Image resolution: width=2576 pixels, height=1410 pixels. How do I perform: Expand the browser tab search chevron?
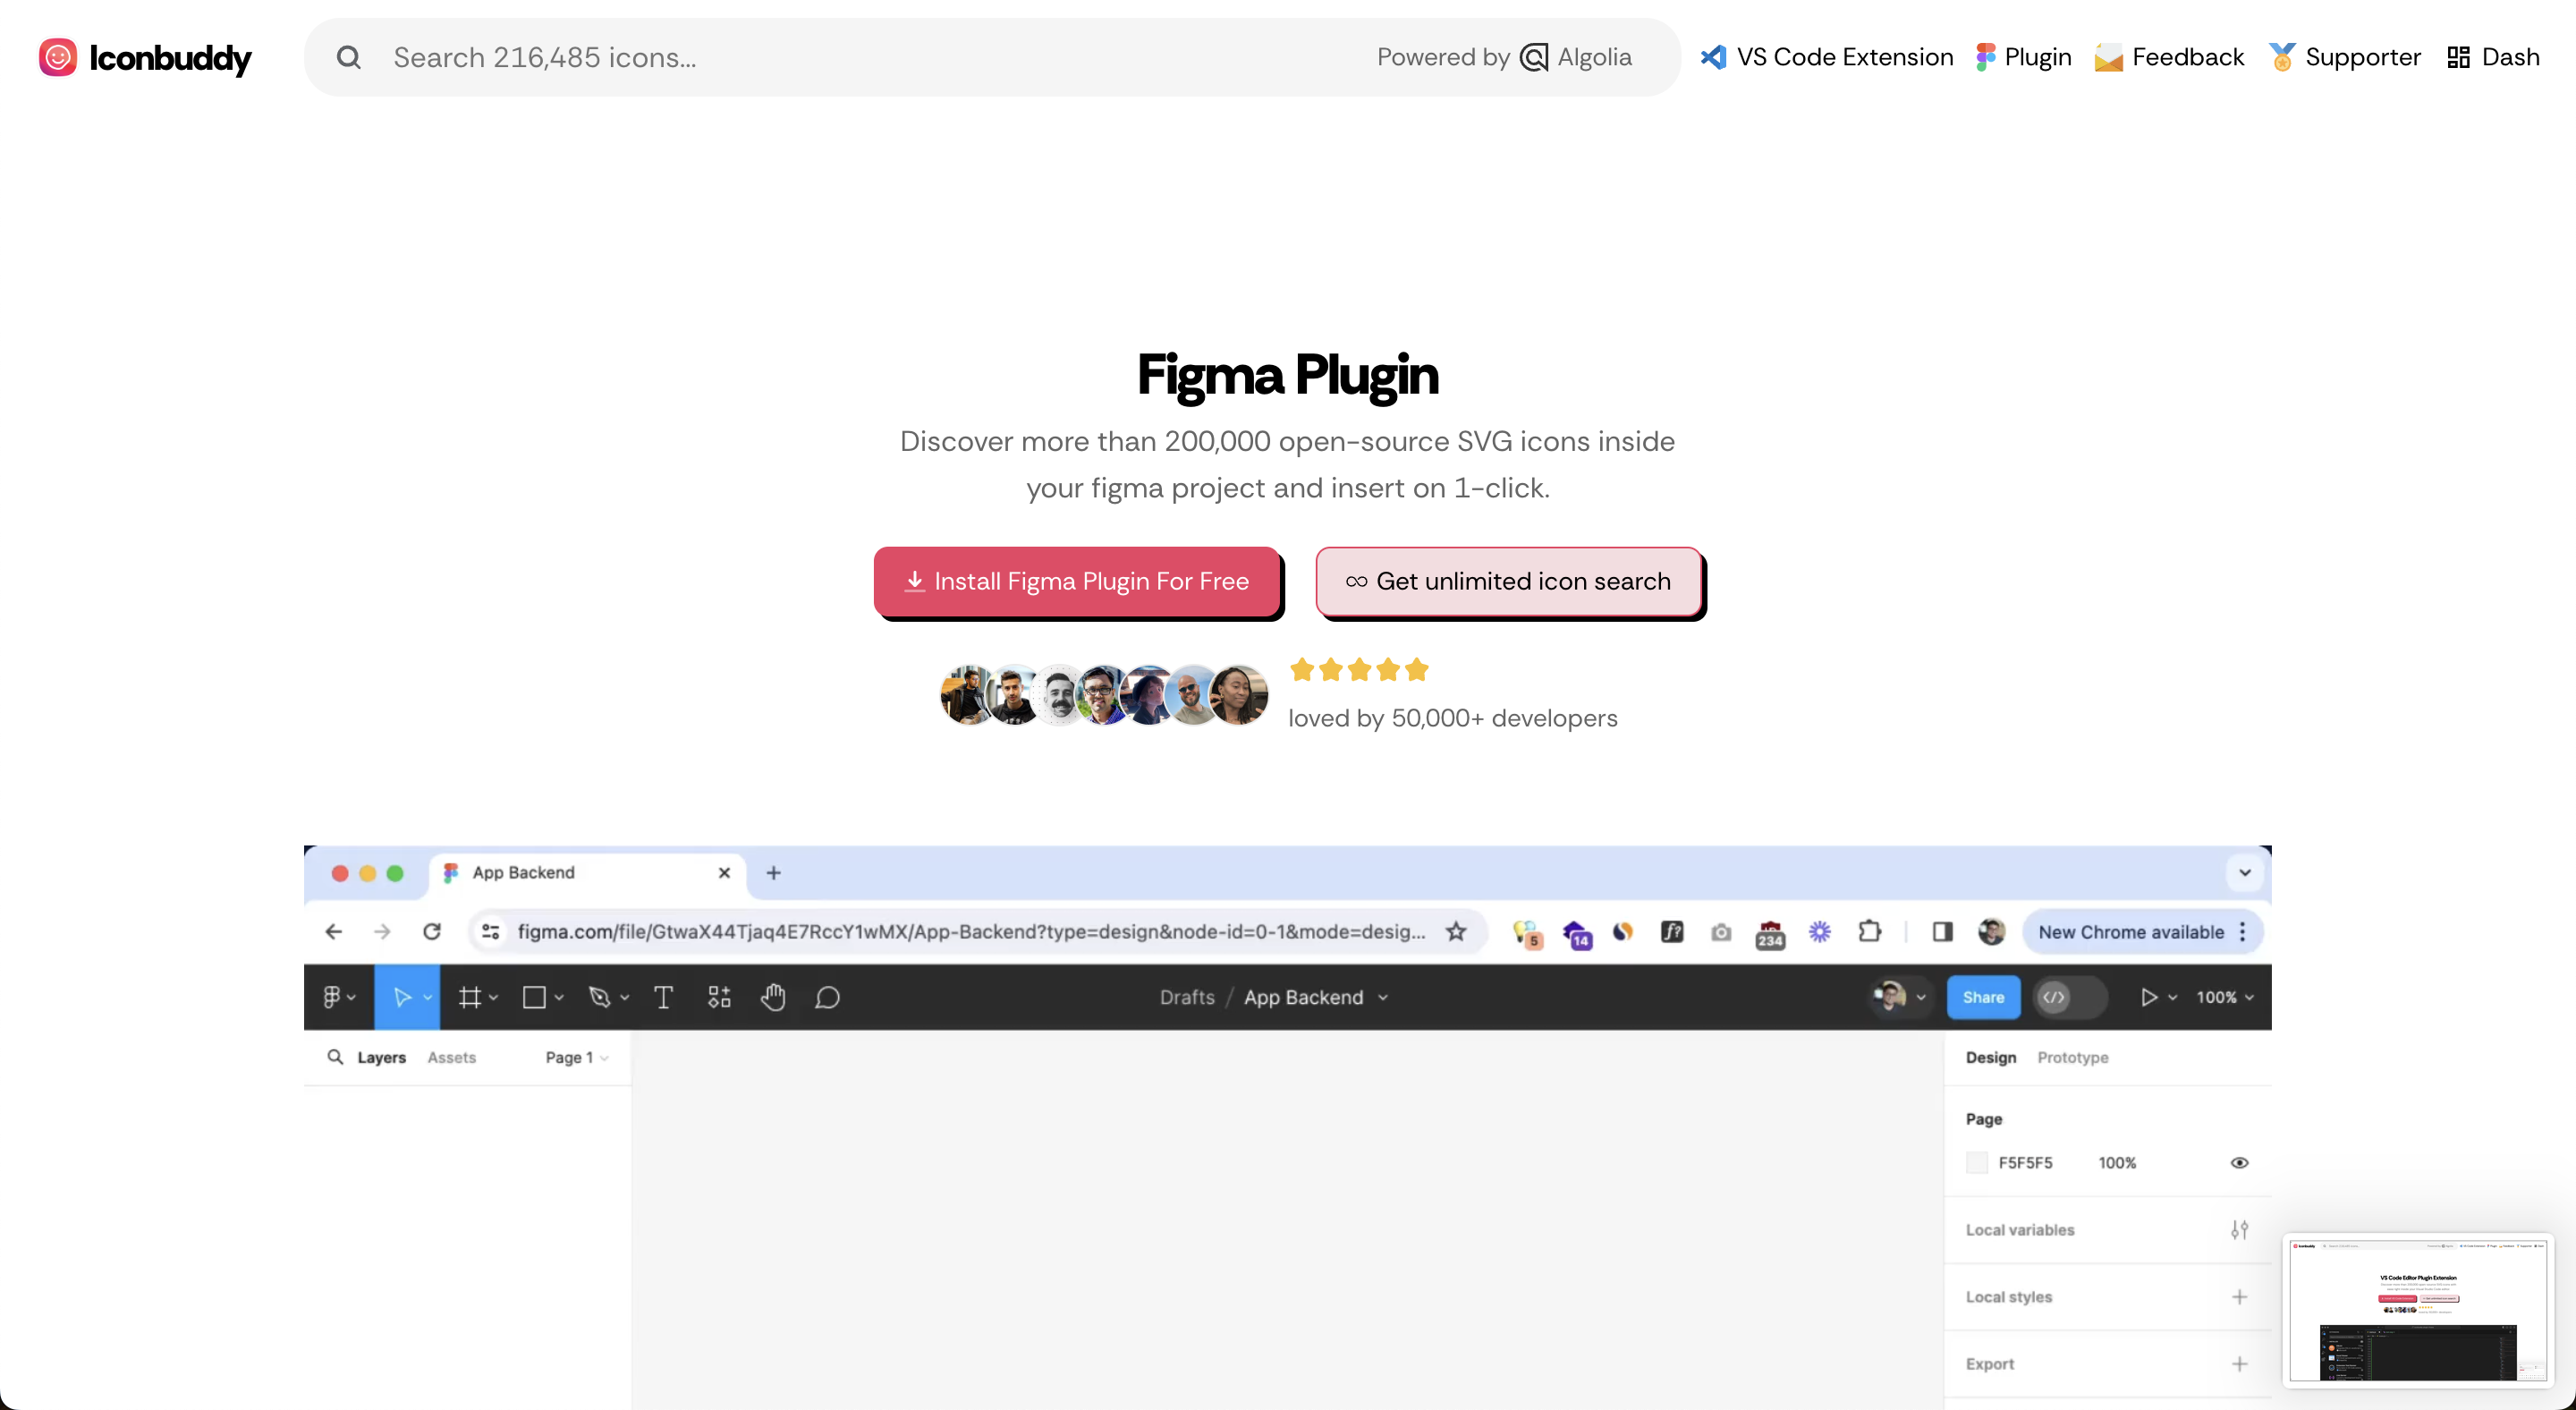[2244, 872]
